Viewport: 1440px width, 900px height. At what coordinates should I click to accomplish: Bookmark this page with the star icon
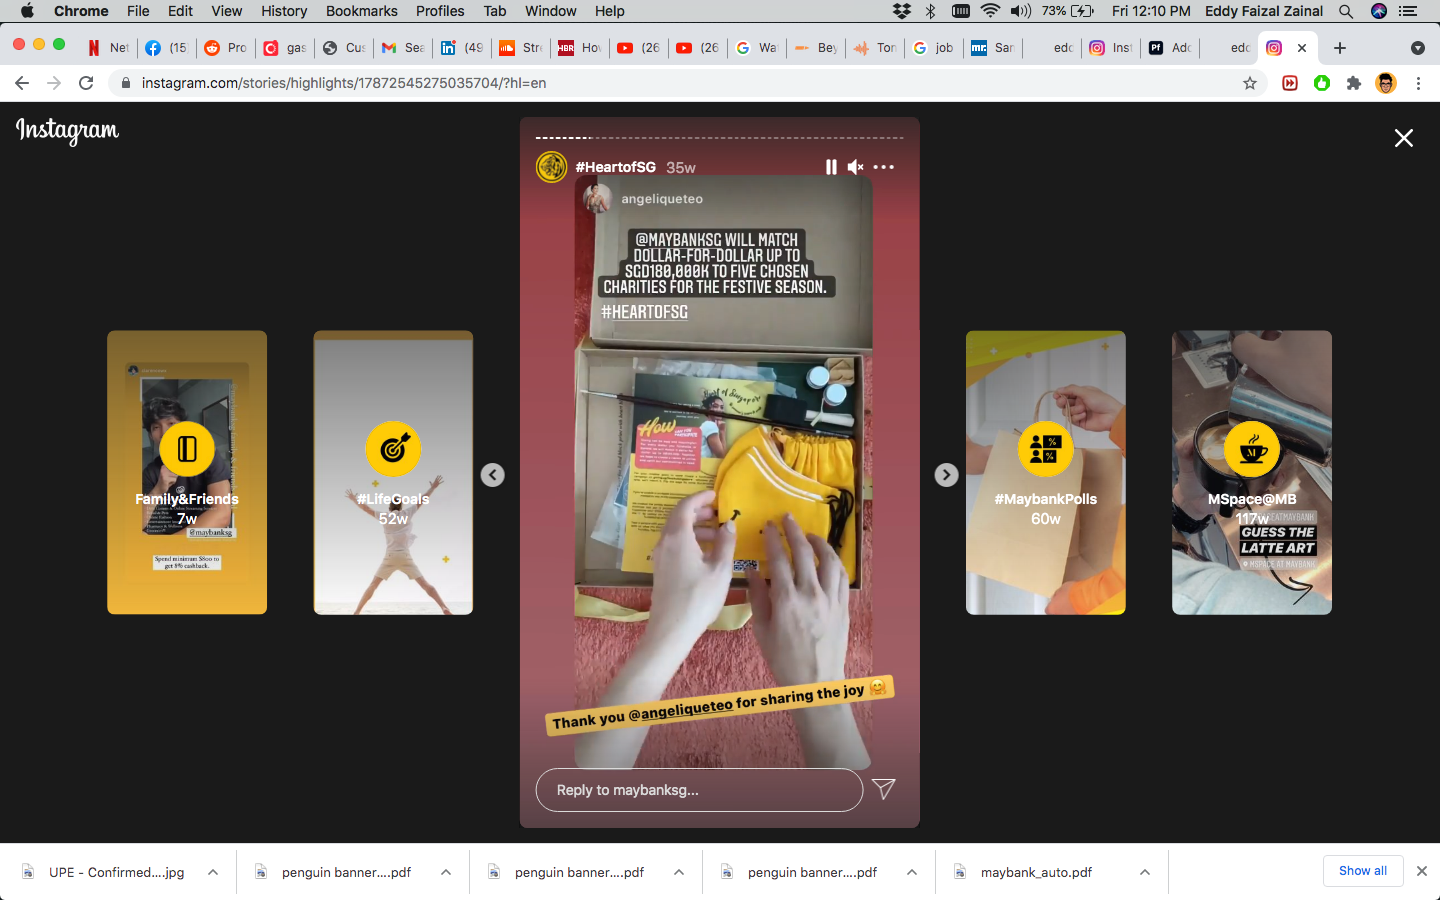coord(1250,83)
